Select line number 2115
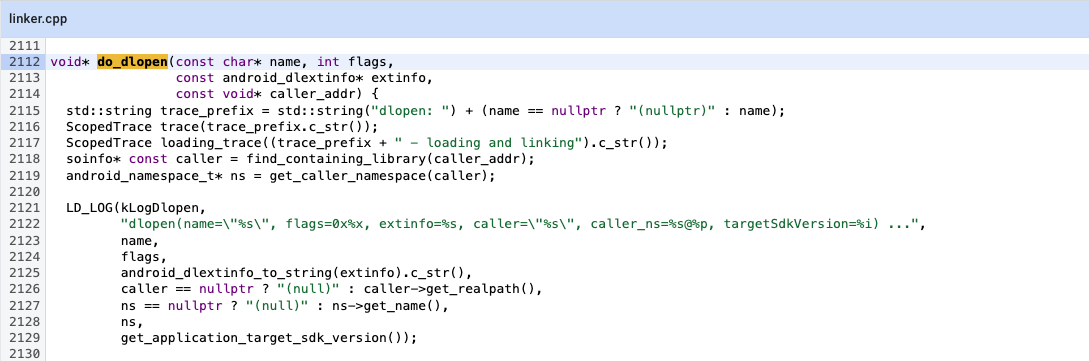The image size is (1089, 361). click(x=24, y=110)
